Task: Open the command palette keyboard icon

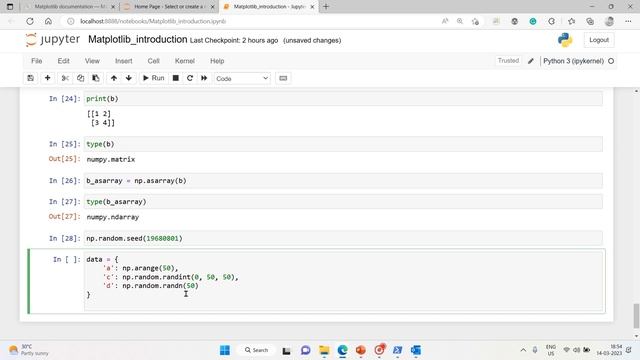Action: click(283, 78)
